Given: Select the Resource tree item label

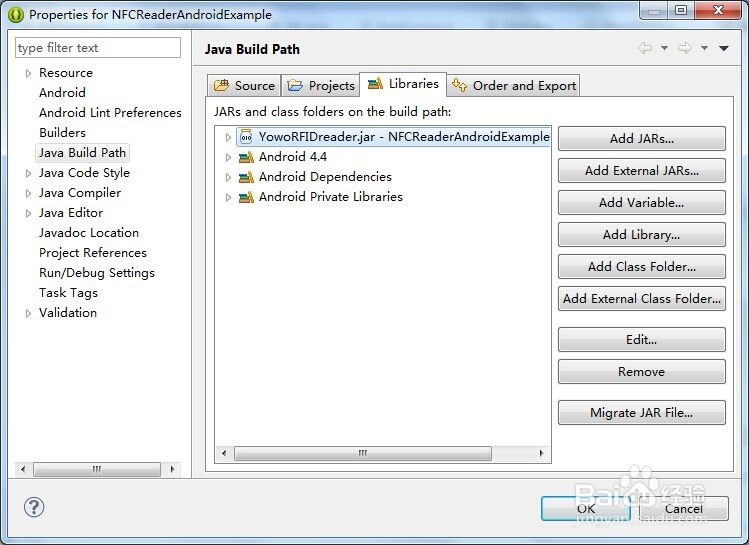Looking at the screenshot, I should tap(66, 73).
